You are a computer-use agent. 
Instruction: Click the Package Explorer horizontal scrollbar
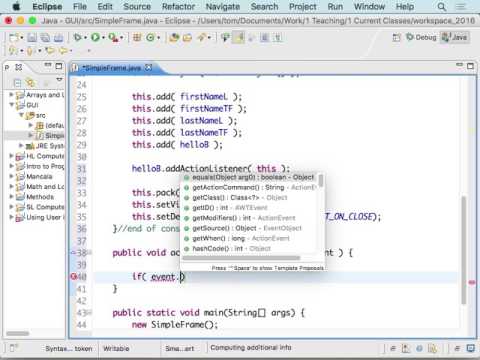point(18,333)
